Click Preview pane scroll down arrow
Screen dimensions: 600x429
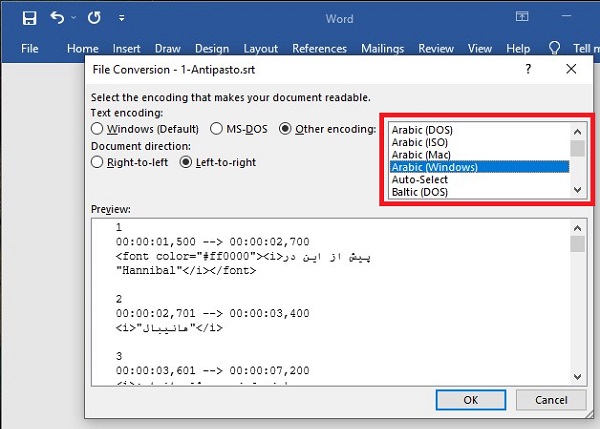pyautogui.click(x=577, y=377)
